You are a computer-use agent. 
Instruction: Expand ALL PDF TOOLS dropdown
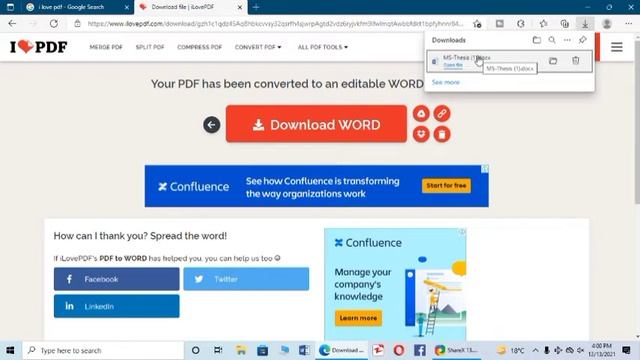click(x=323, y=47)
